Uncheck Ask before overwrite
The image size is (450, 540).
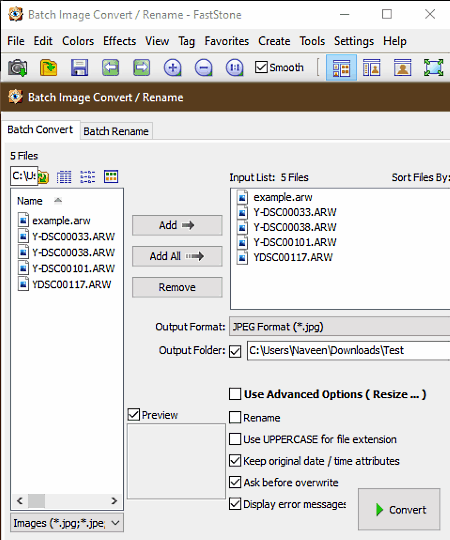click(235, 482)
